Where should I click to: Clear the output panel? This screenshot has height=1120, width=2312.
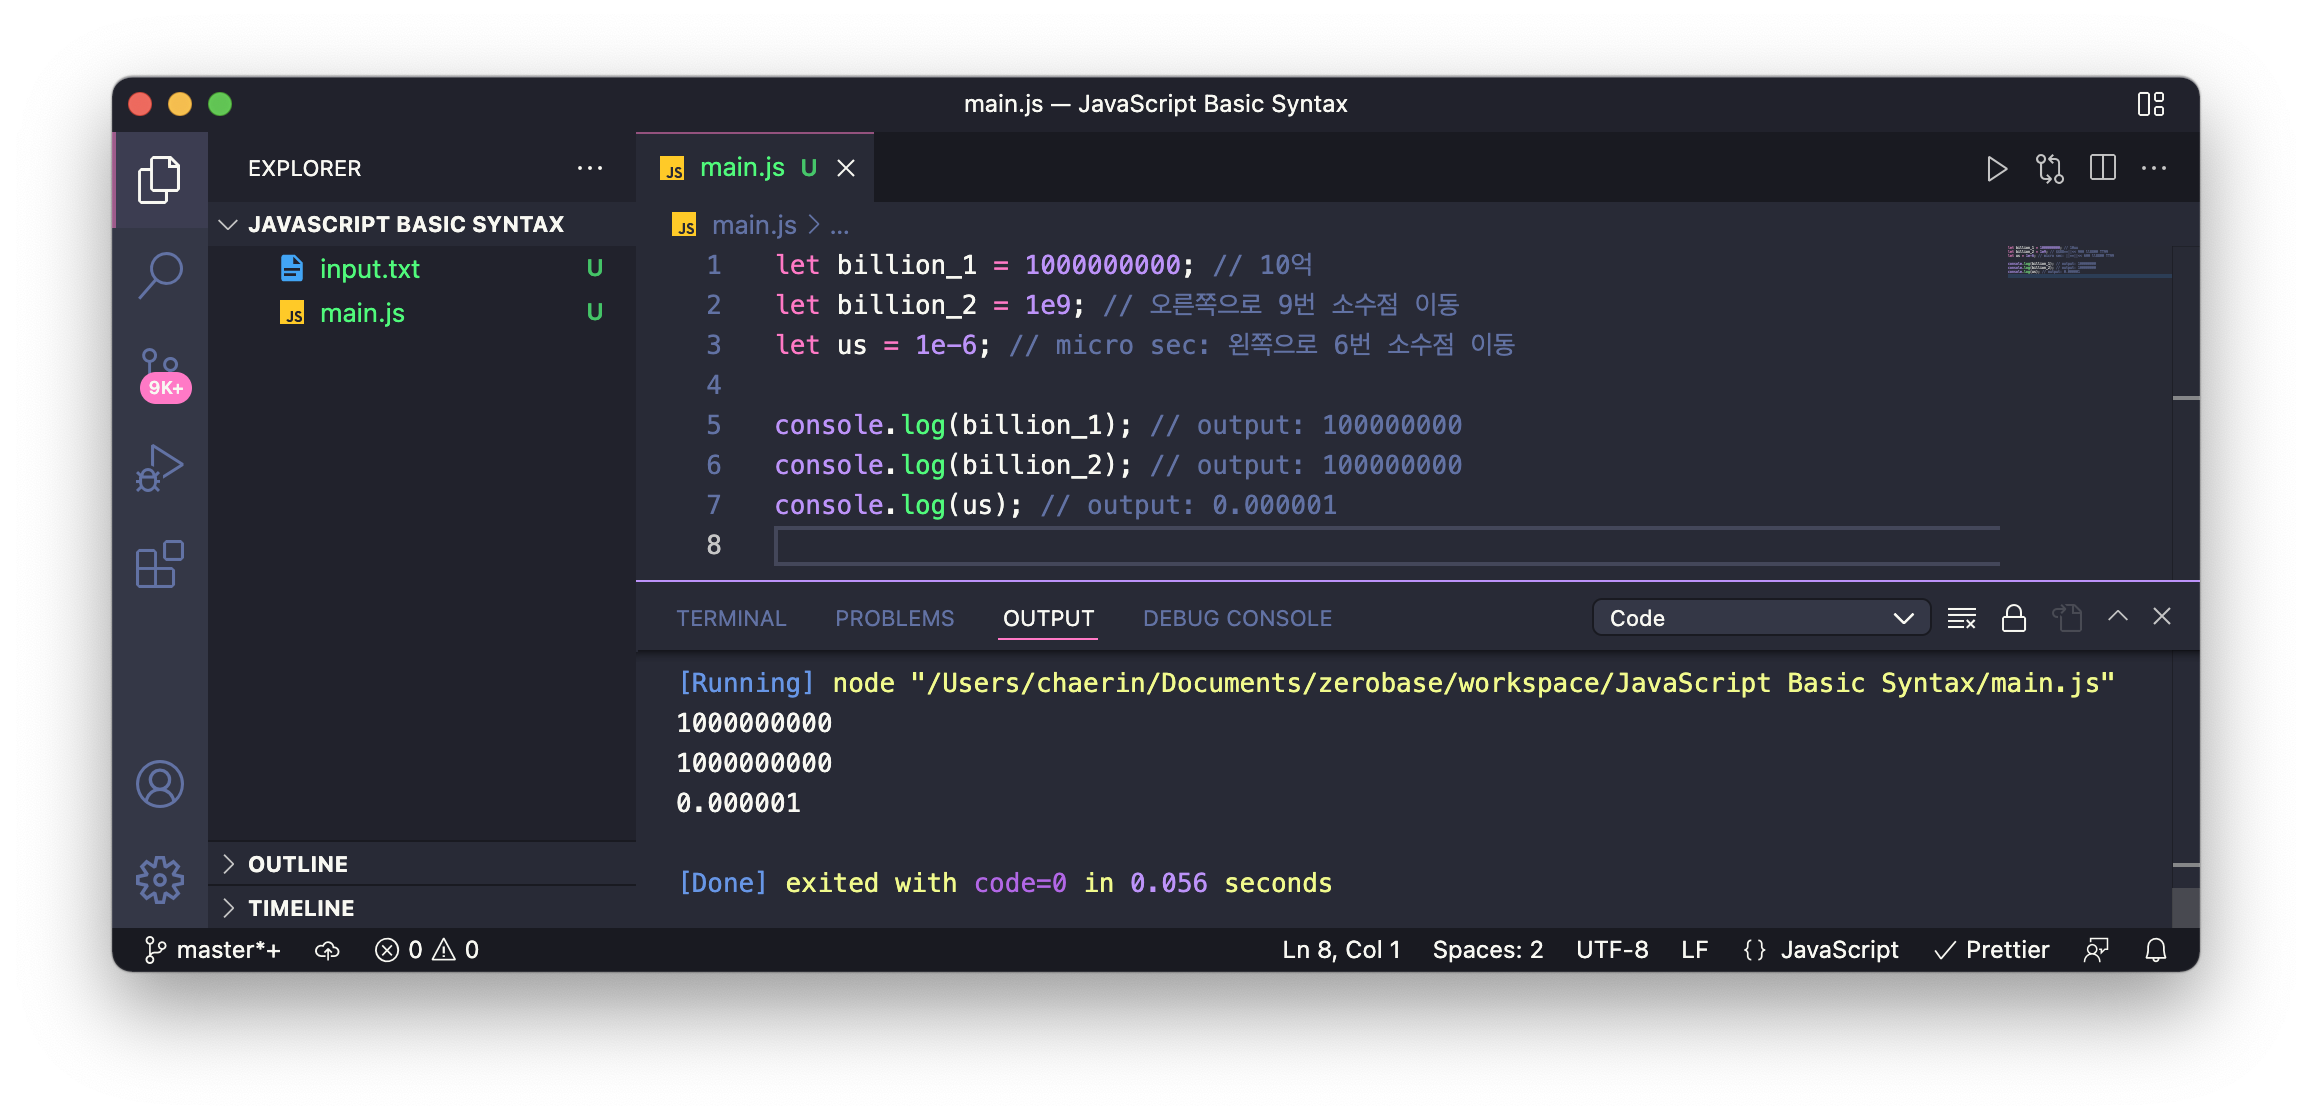click(1961, 618)
